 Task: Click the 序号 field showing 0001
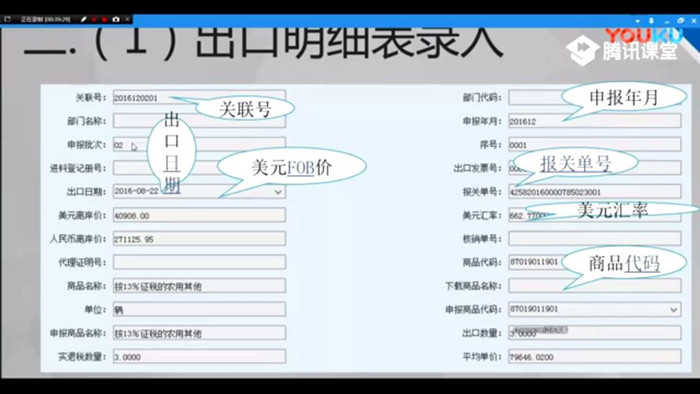coord(595,145)
